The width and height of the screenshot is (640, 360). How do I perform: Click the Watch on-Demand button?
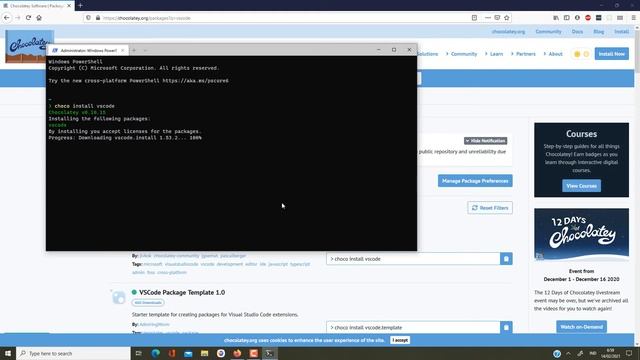(x=581, y=327)
